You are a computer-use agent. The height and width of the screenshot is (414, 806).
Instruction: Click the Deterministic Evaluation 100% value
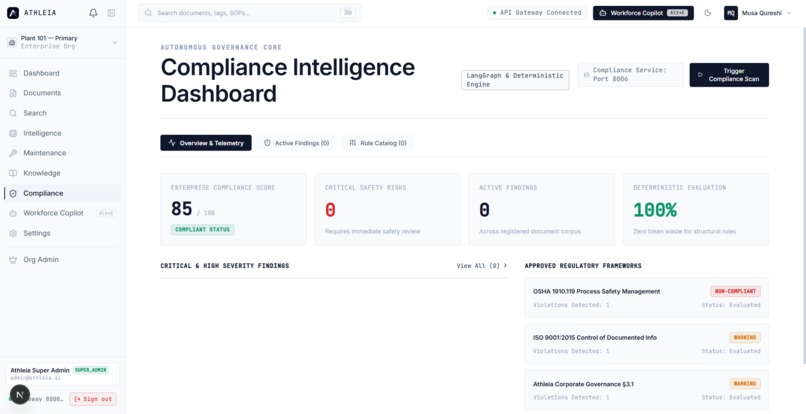coord(655,210)
